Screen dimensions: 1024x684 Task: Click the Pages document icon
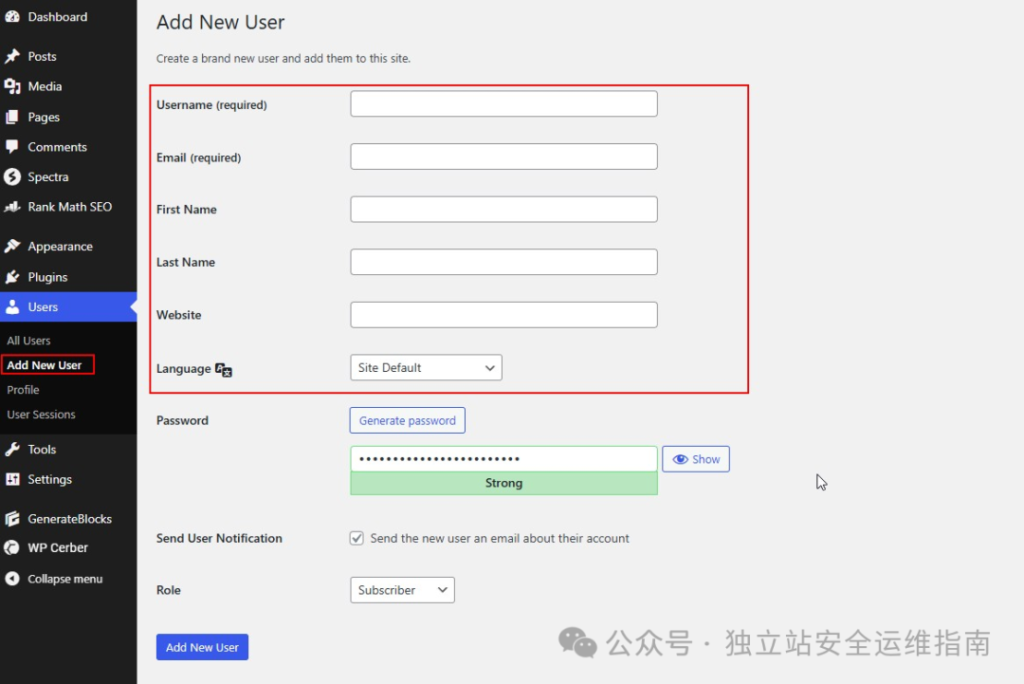[12, 117]
